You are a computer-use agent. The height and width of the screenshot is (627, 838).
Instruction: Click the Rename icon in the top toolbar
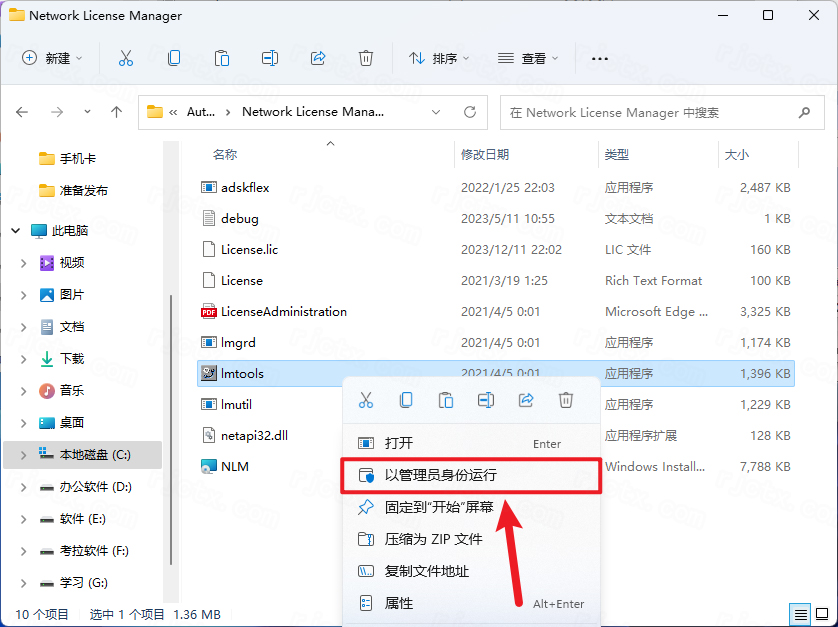point(270,58)
